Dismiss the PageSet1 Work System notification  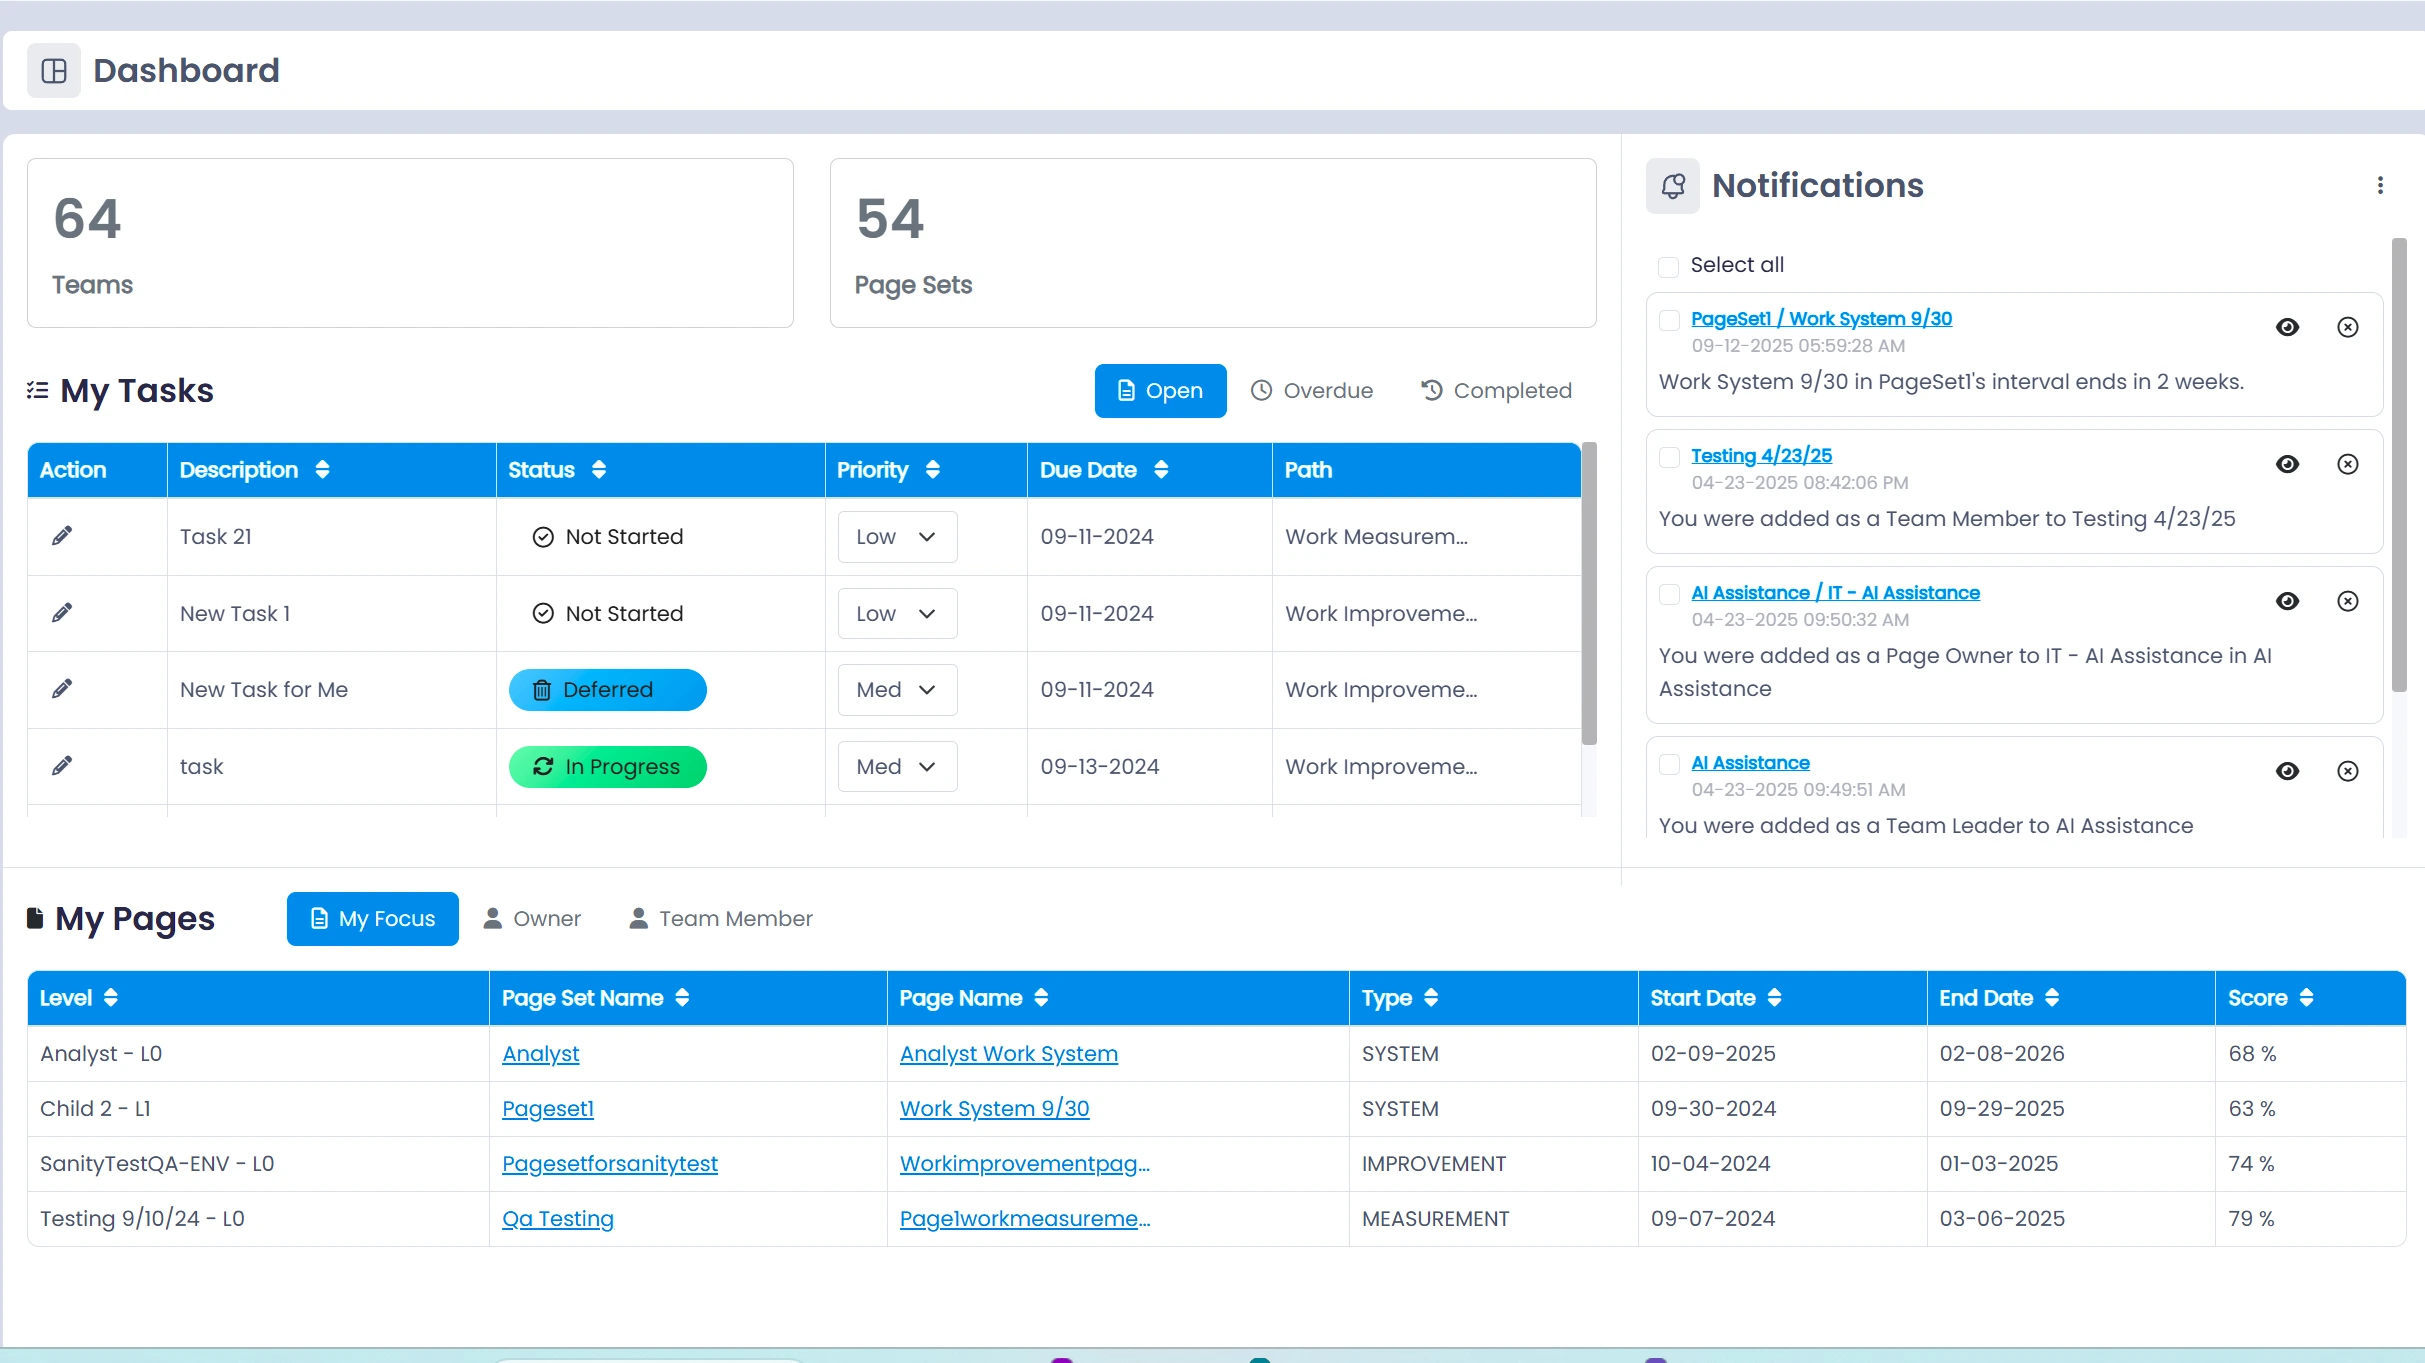pyautogui.click(x=2347, y=328)
